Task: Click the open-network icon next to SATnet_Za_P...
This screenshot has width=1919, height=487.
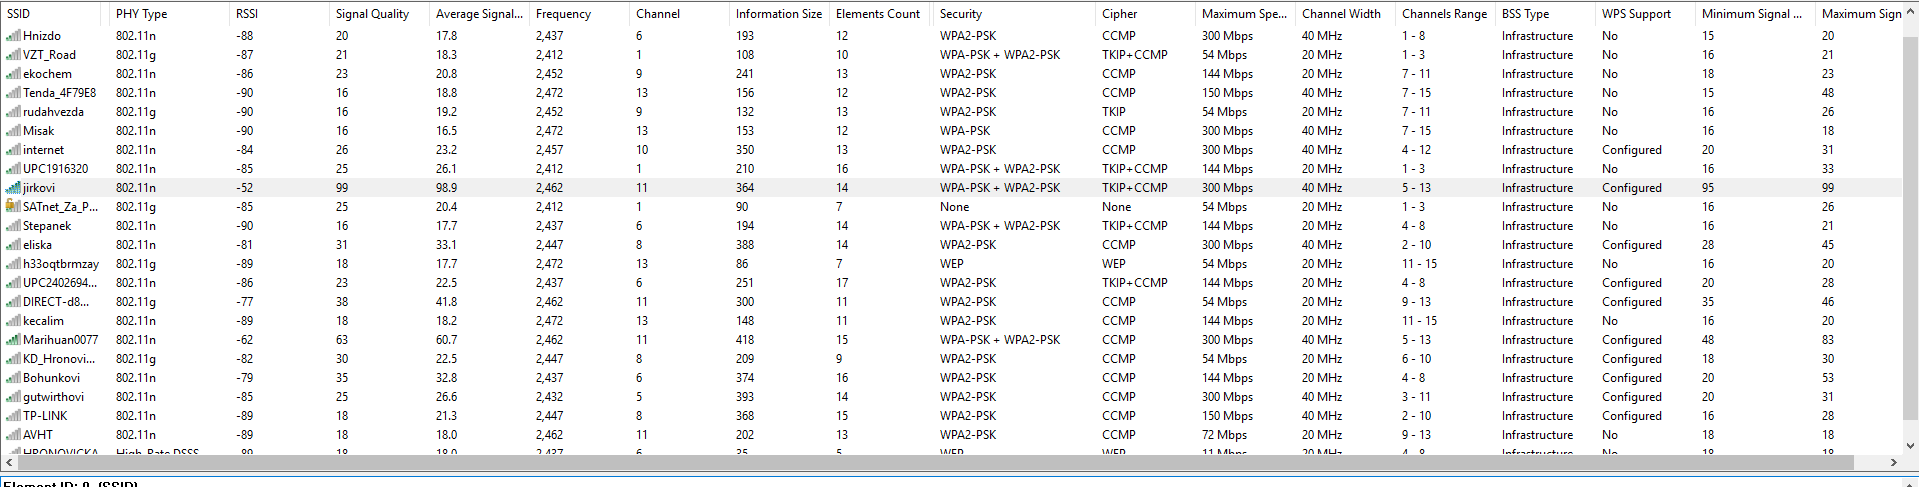Action: [x=13, y=207]
